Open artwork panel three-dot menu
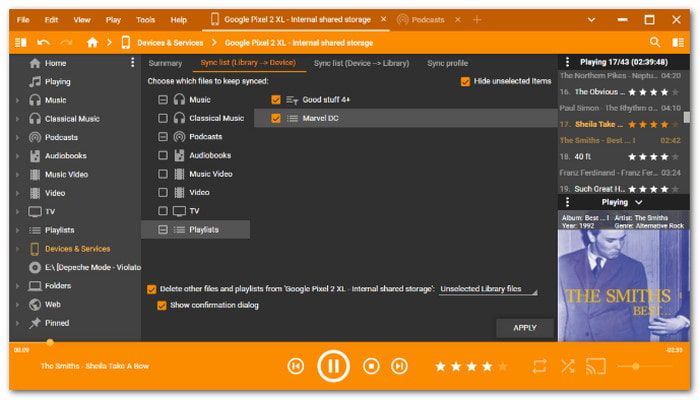The height and width of the screenshot is (400, 700). (567, 202)
